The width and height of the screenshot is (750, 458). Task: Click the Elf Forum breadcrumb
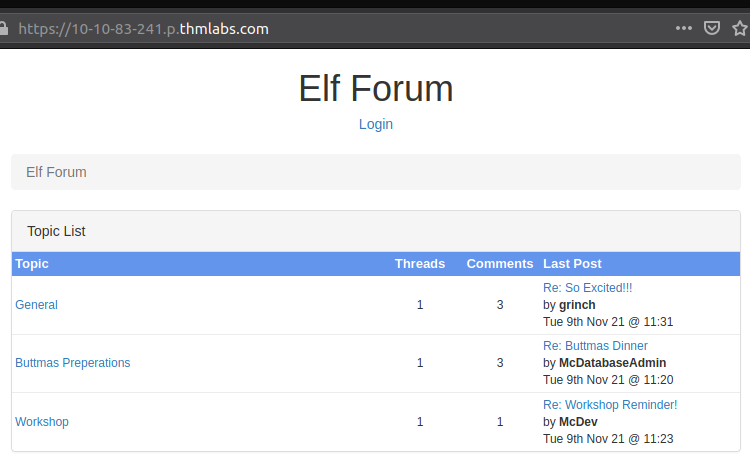click(56, 172)
